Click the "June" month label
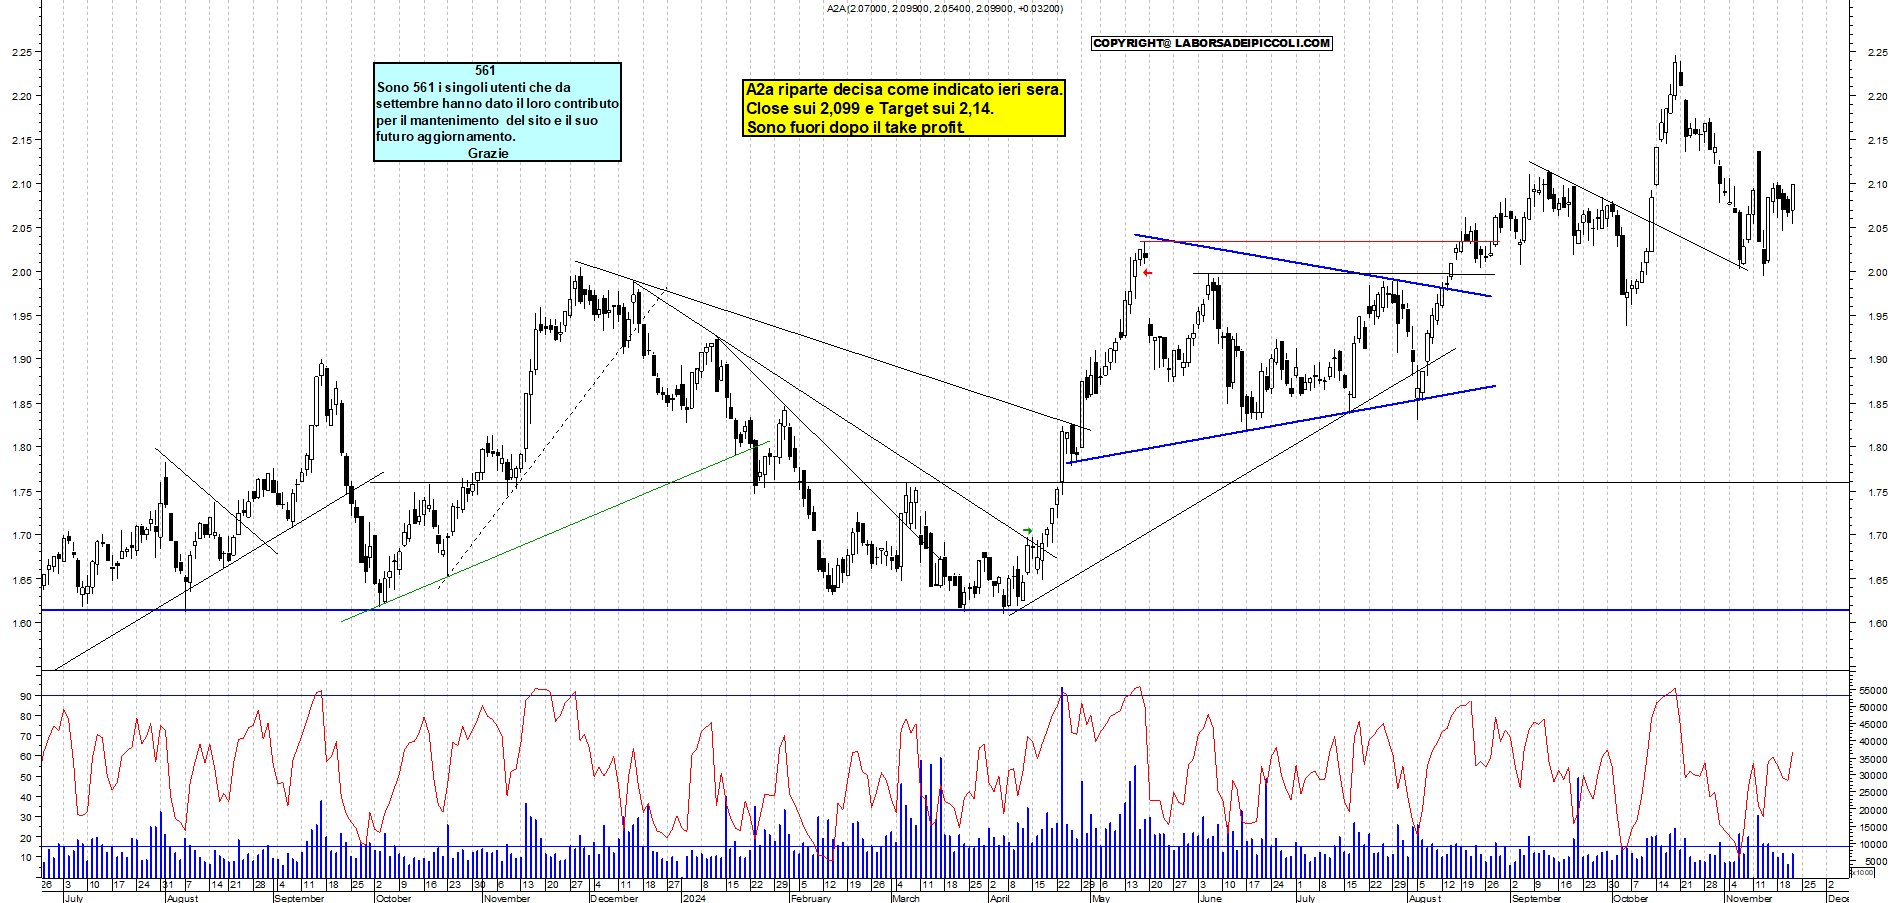The height and width of the screenshot is (903, 1890). 1210,898
